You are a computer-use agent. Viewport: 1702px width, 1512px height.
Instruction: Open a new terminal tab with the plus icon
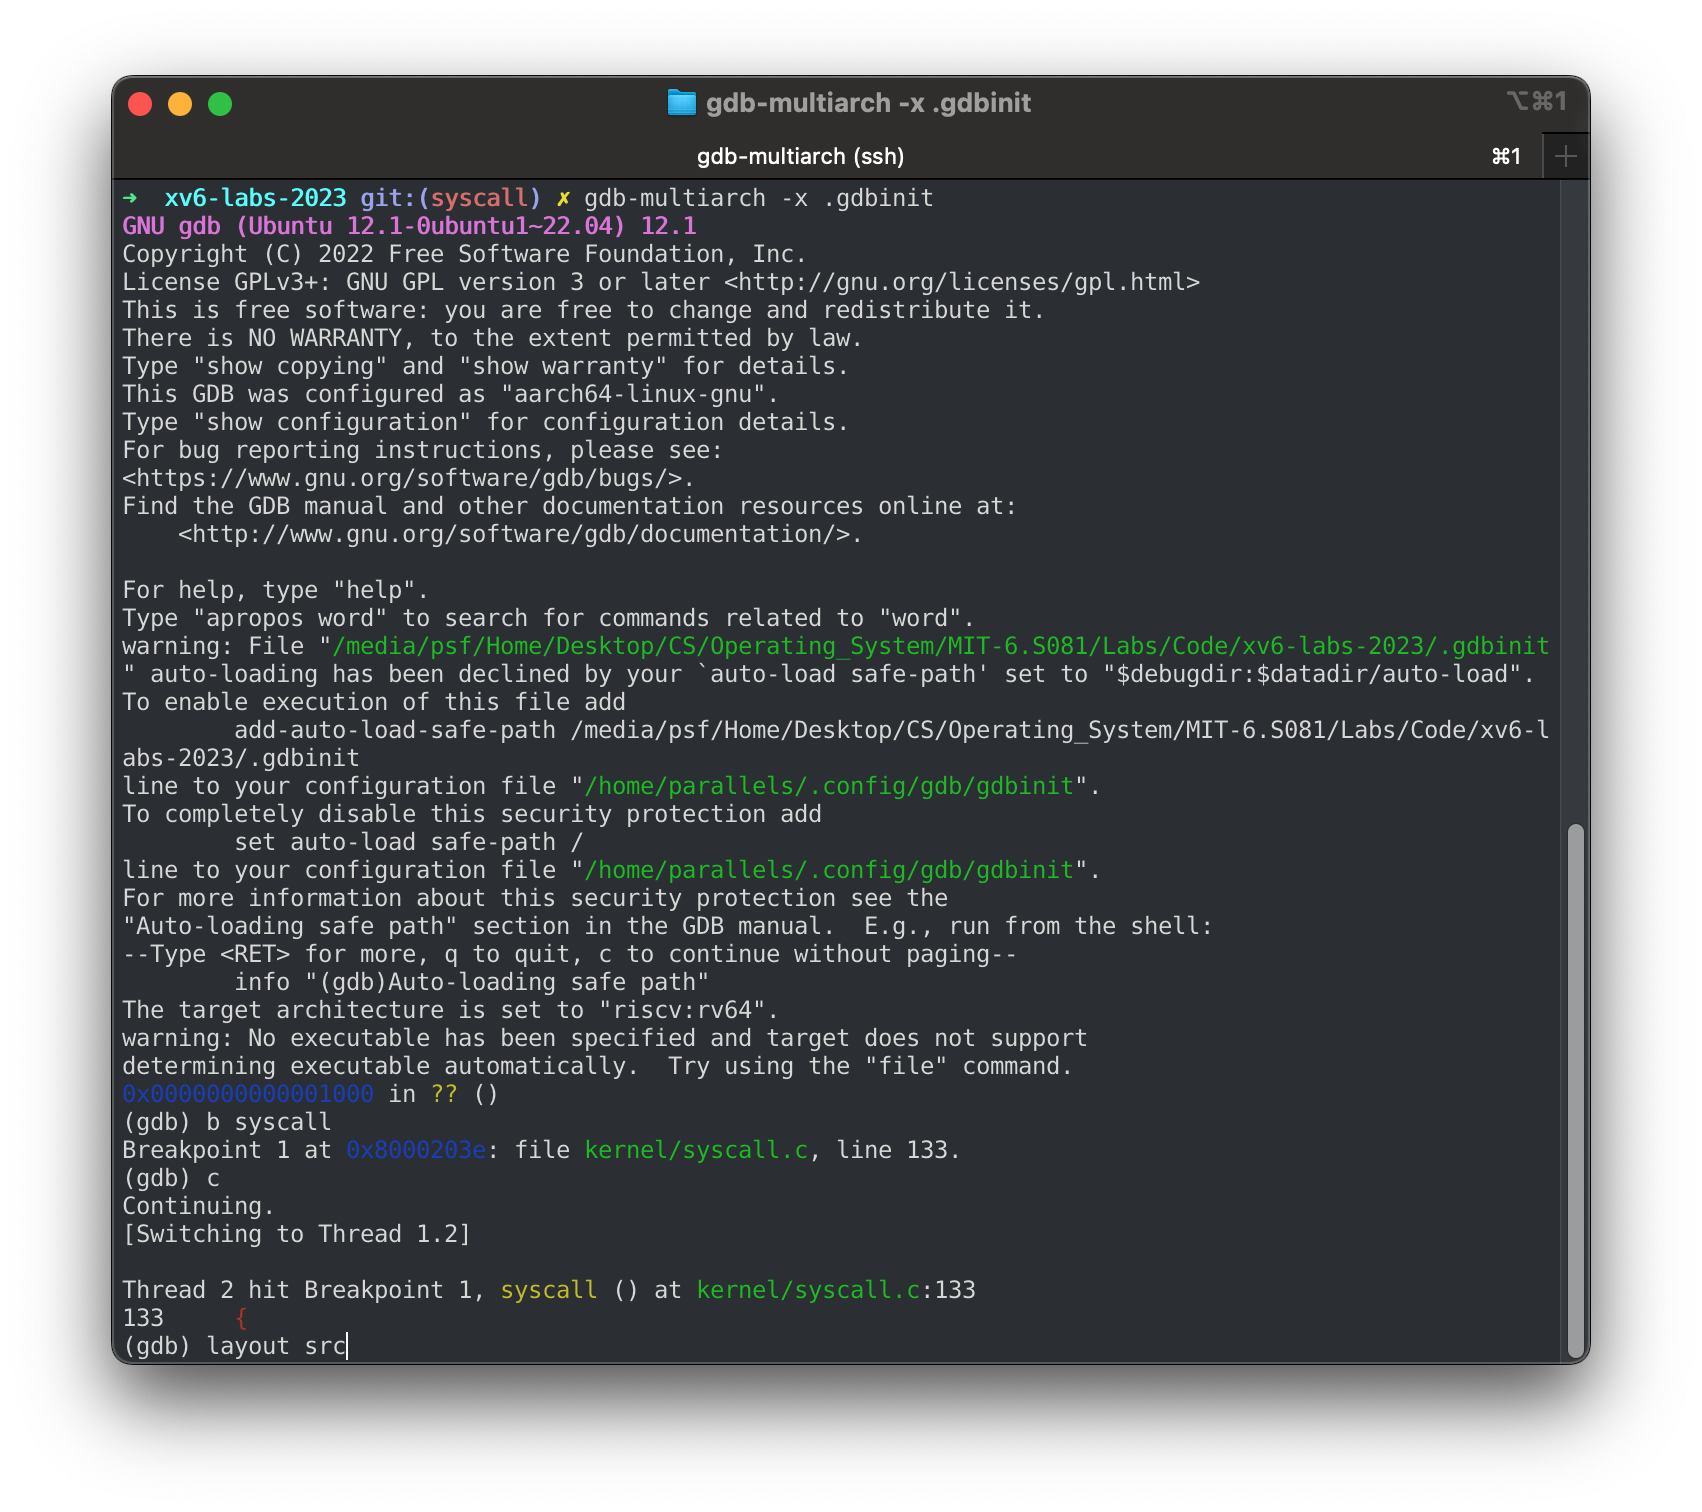click(x=1565, y=156)
